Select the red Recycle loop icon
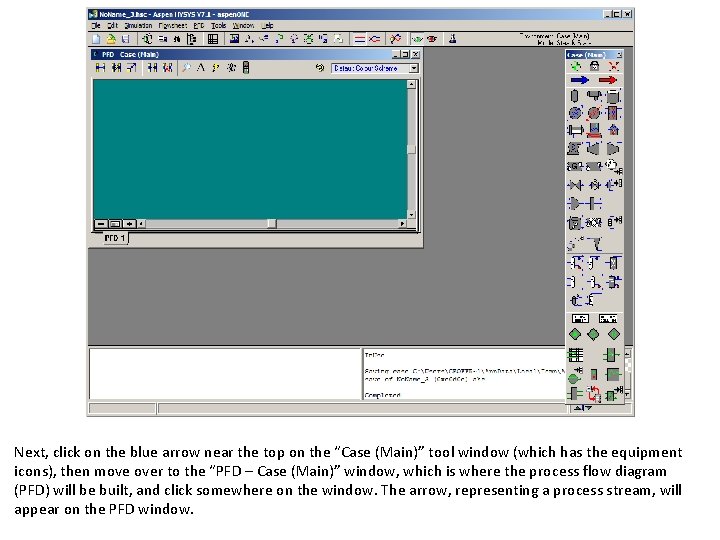The image size is (720, 540). (x=594, y=394)
